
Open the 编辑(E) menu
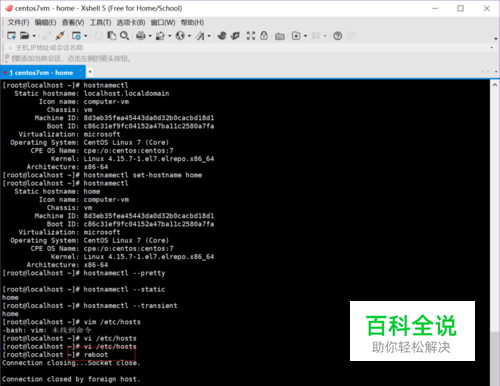pyautogui.click(x=45, y=23)
